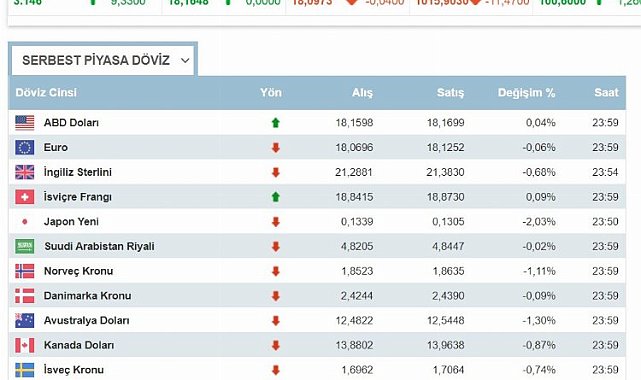This screenshot has width=641, height=380.
Task: Select Danimarka Kronu sell price 2,4390
Action: [448, 296]
